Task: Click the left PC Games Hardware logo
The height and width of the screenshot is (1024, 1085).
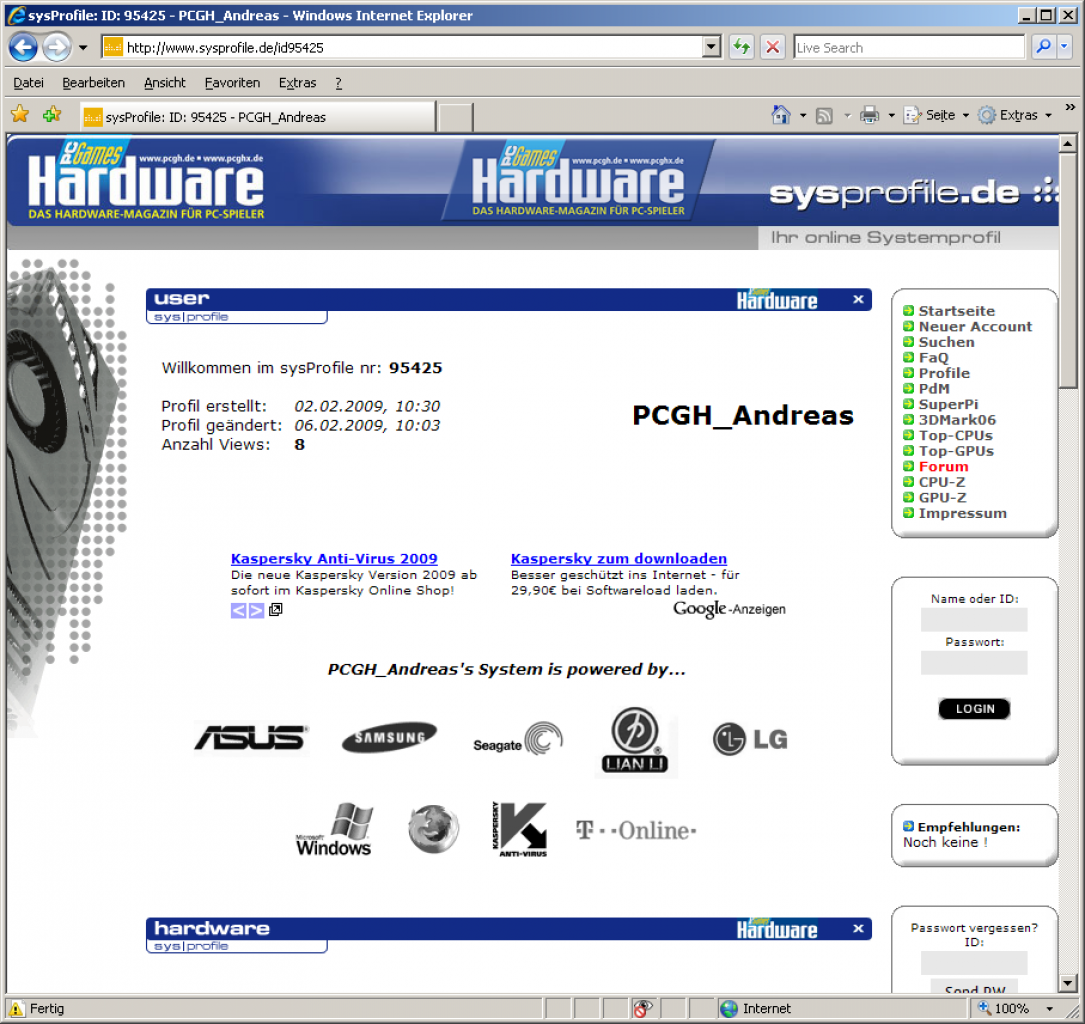Action: (x=146, y=181)
